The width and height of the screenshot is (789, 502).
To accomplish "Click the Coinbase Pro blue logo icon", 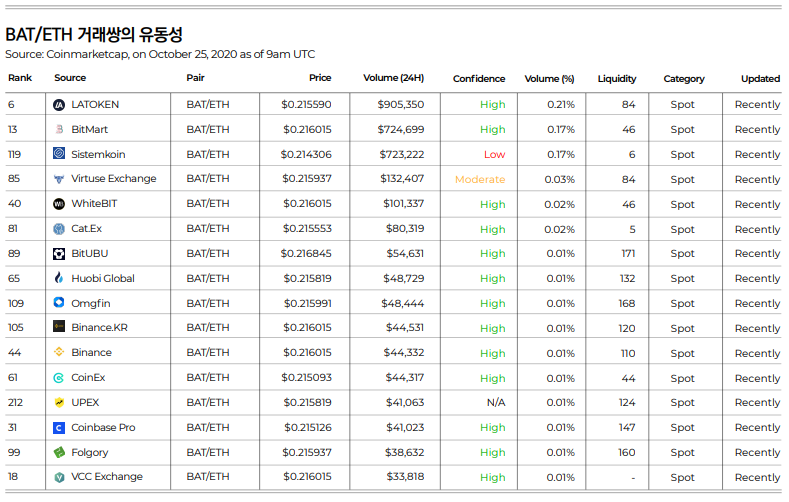I will coord(59,428).
